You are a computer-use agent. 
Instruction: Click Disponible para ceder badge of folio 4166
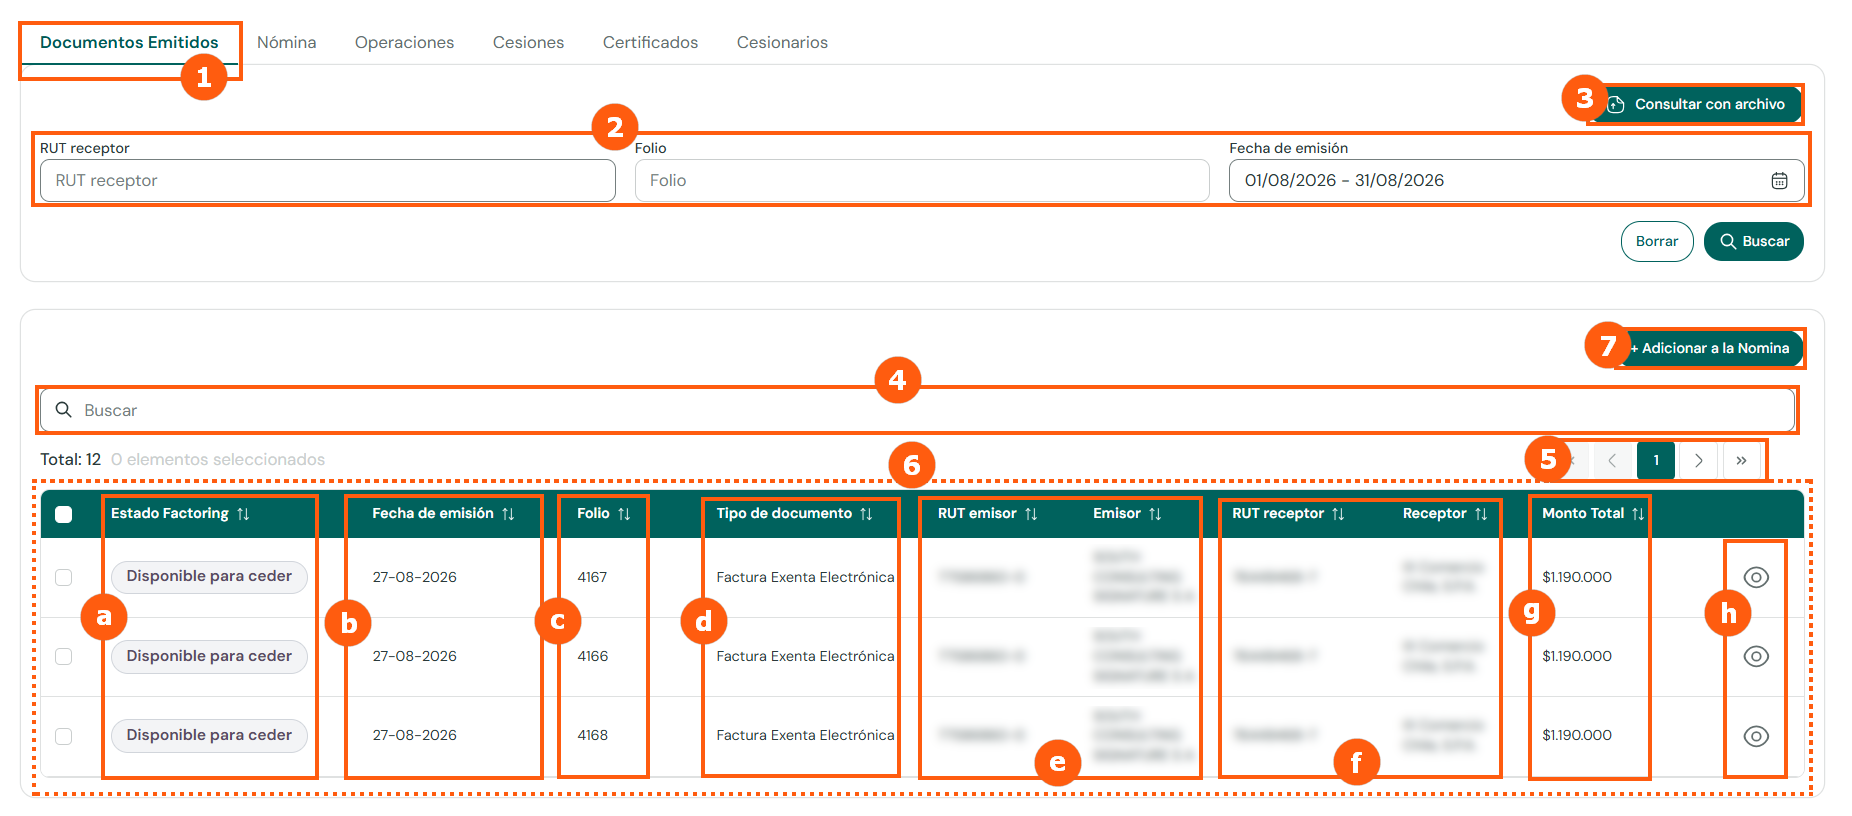coord(209,656)
